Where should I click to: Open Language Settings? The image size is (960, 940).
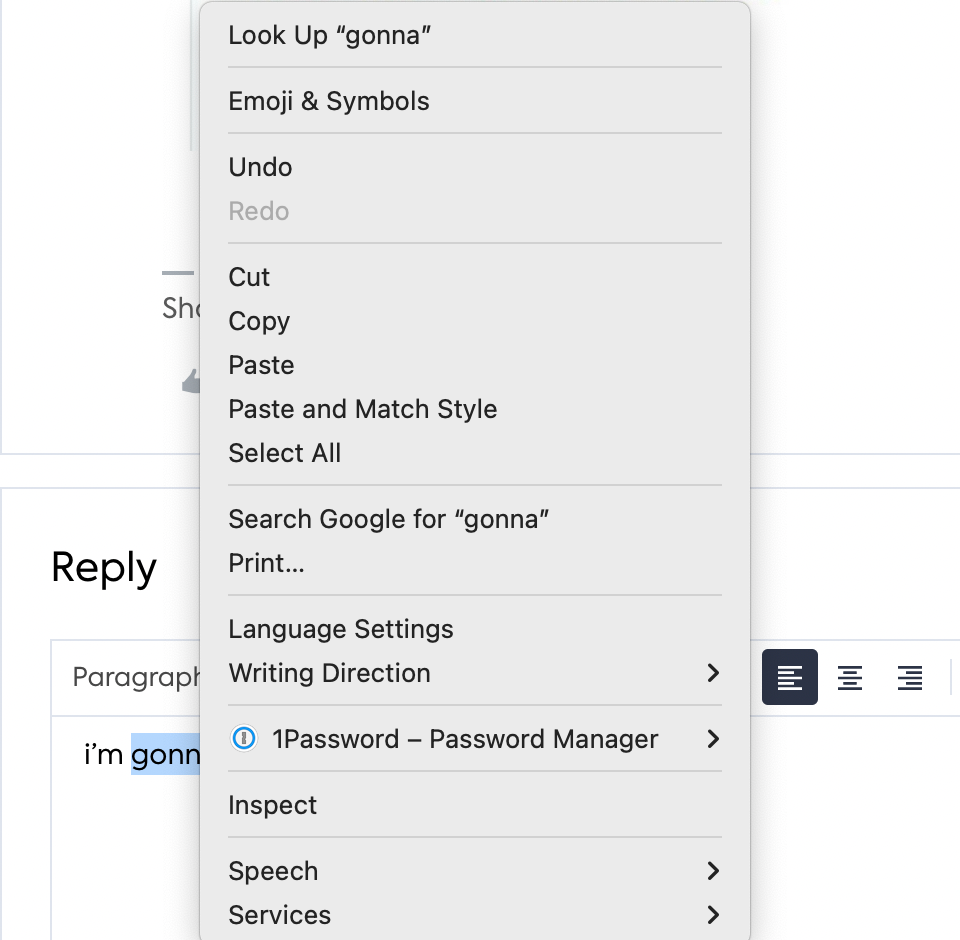(474, 629)
